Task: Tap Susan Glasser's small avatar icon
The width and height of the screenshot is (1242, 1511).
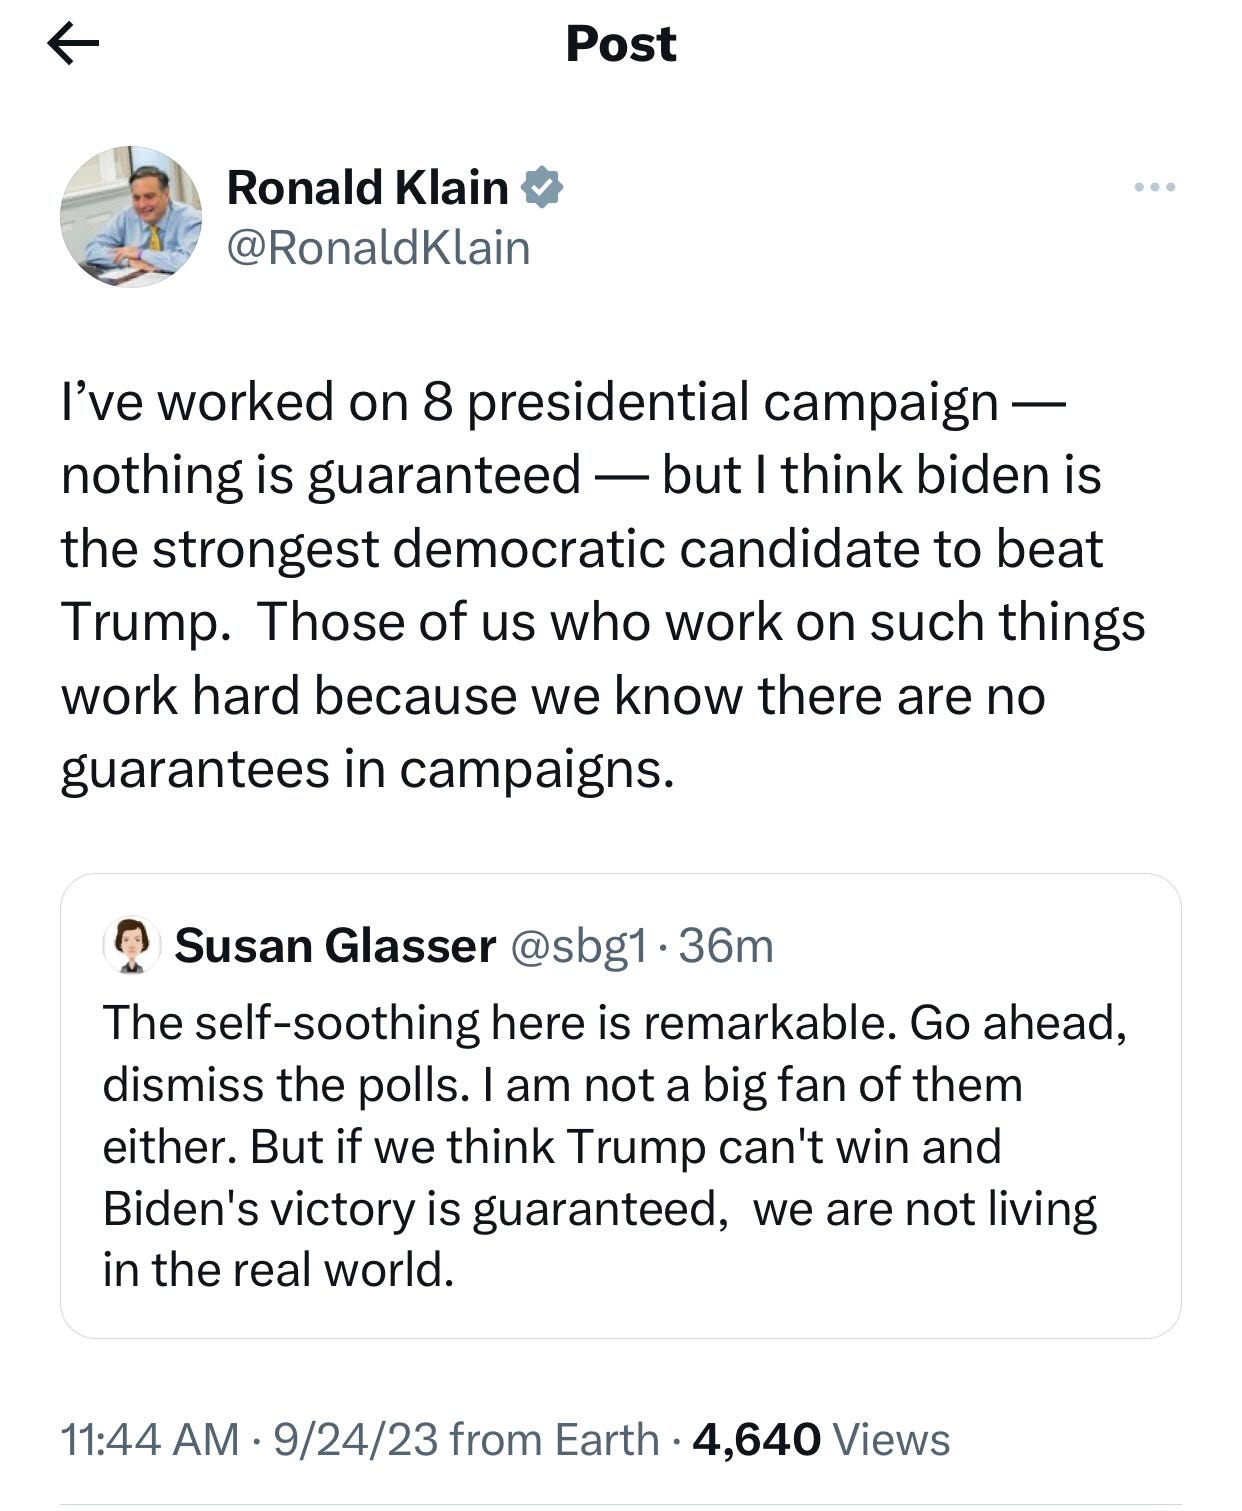Action: tap(132, 944)
